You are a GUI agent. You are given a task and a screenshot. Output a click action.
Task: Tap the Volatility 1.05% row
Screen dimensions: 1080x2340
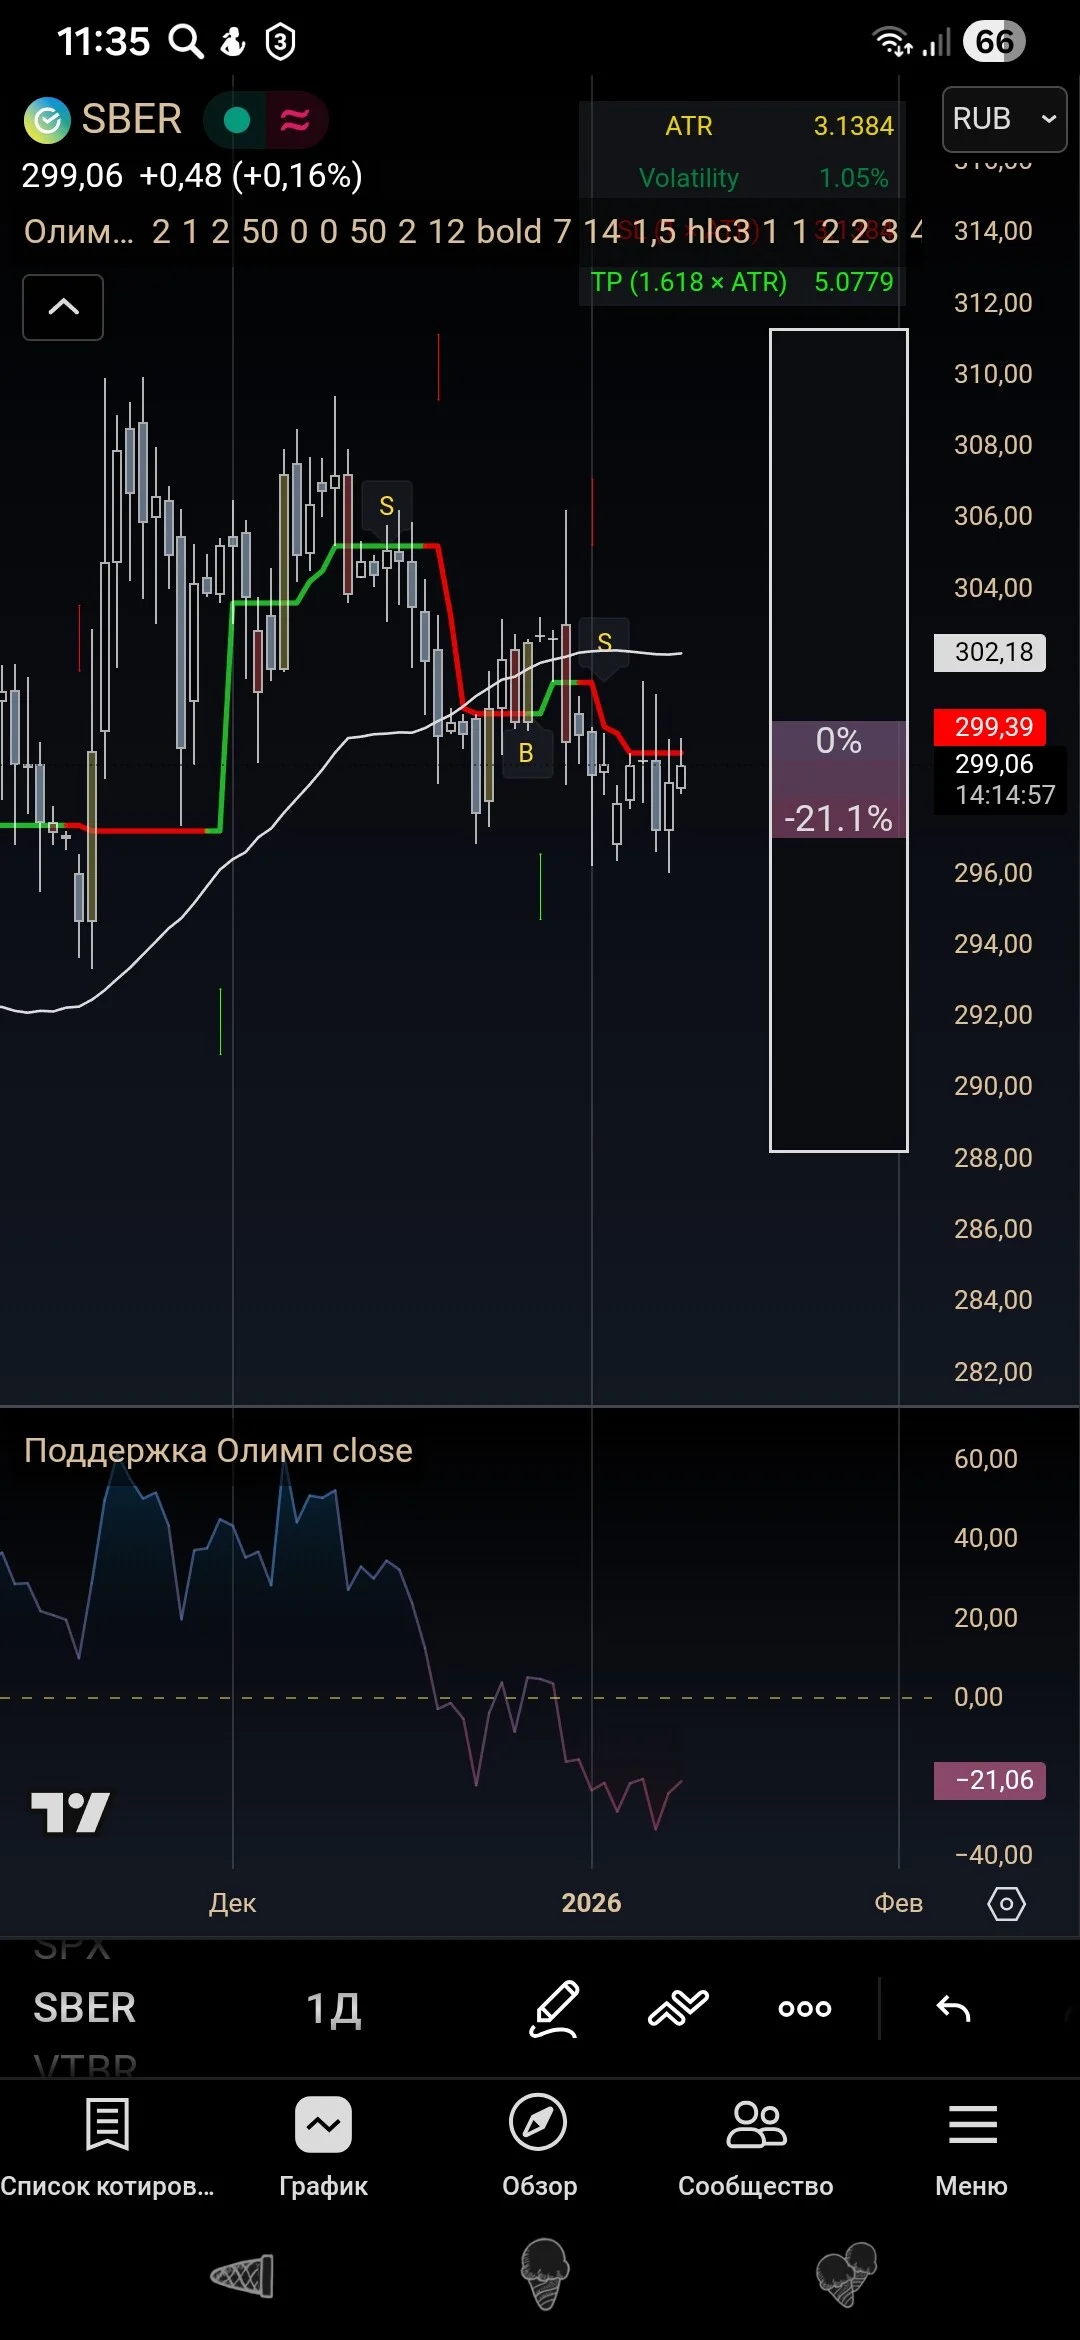[741, 178]
